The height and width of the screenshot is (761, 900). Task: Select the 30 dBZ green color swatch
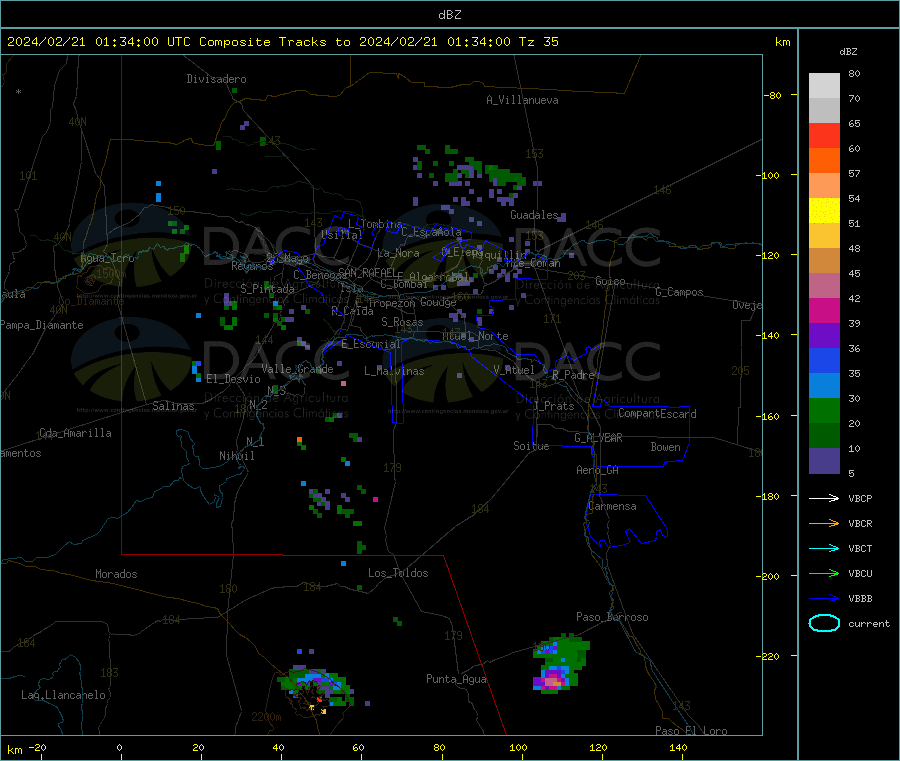(x=824, y=410)
